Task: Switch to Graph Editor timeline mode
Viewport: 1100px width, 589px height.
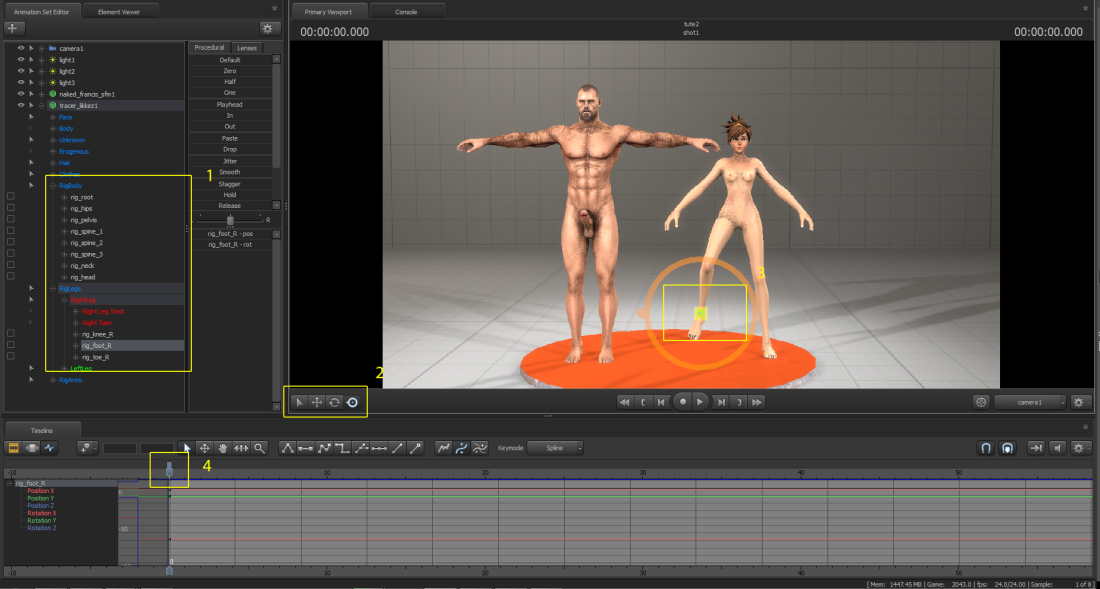Action: [x=49, y=448]
